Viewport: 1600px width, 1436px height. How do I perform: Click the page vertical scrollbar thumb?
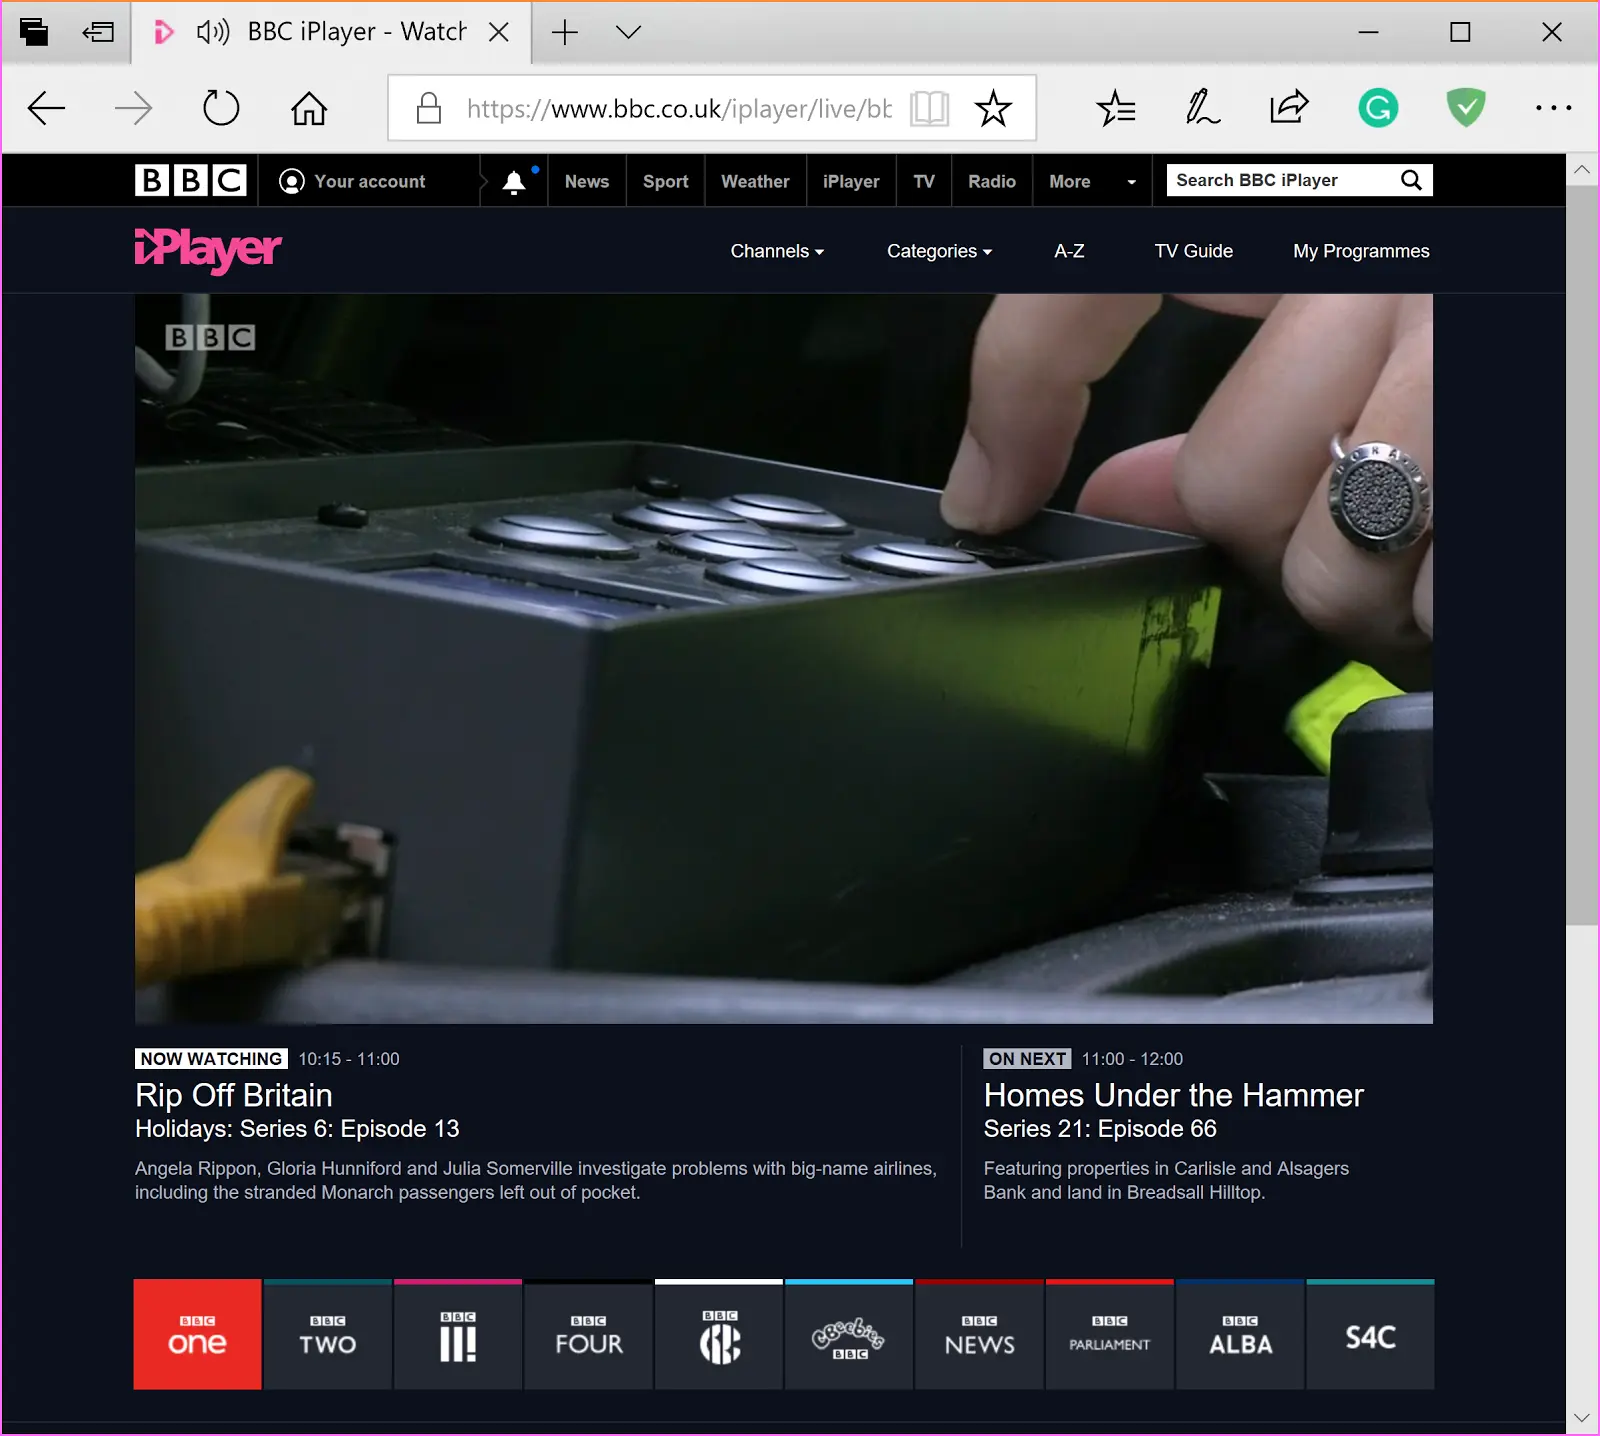click(1582, 555)
